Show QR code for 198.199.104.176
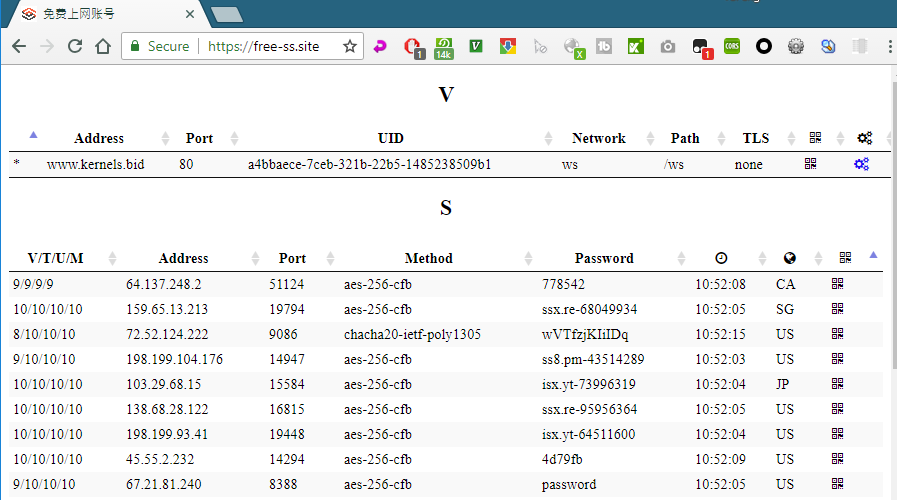Screen dimensions: 897x500 [838, 359]
